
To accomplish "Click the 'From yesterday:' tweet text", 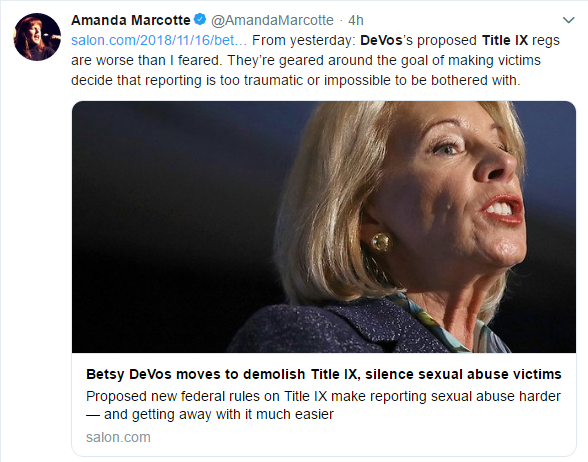I will pyautogui.click(x=304, y=40).
